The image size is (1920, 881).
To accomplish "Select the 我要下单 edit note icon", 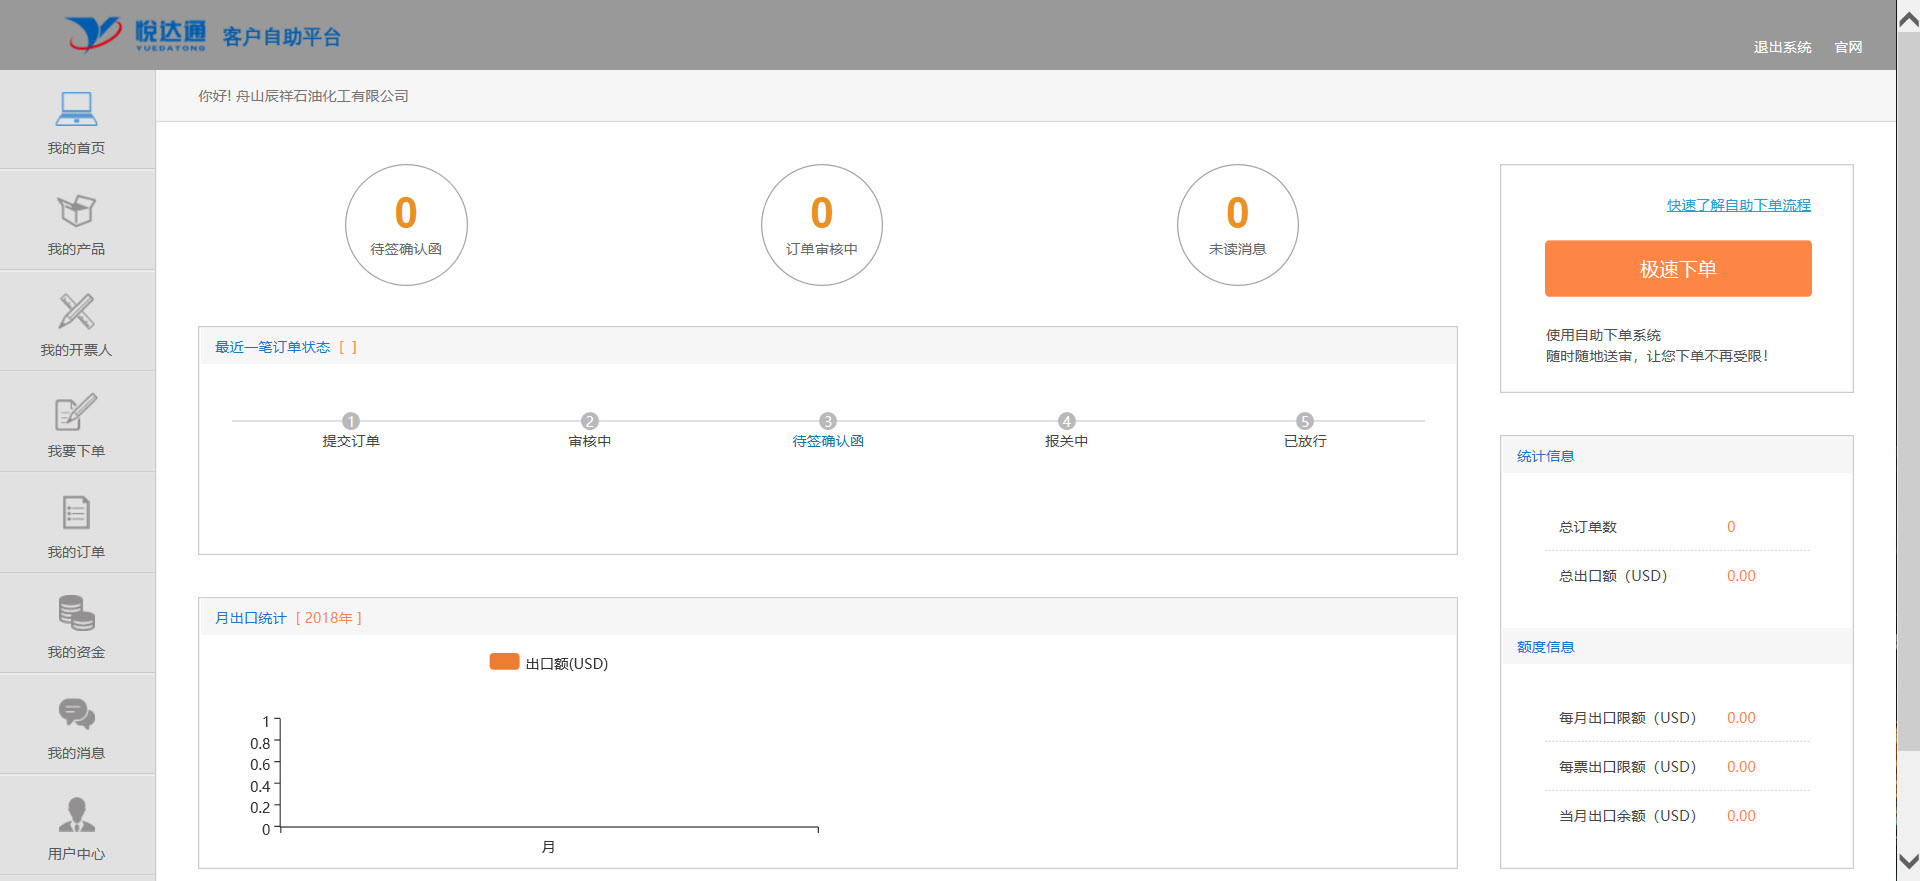I will [76, 412].
